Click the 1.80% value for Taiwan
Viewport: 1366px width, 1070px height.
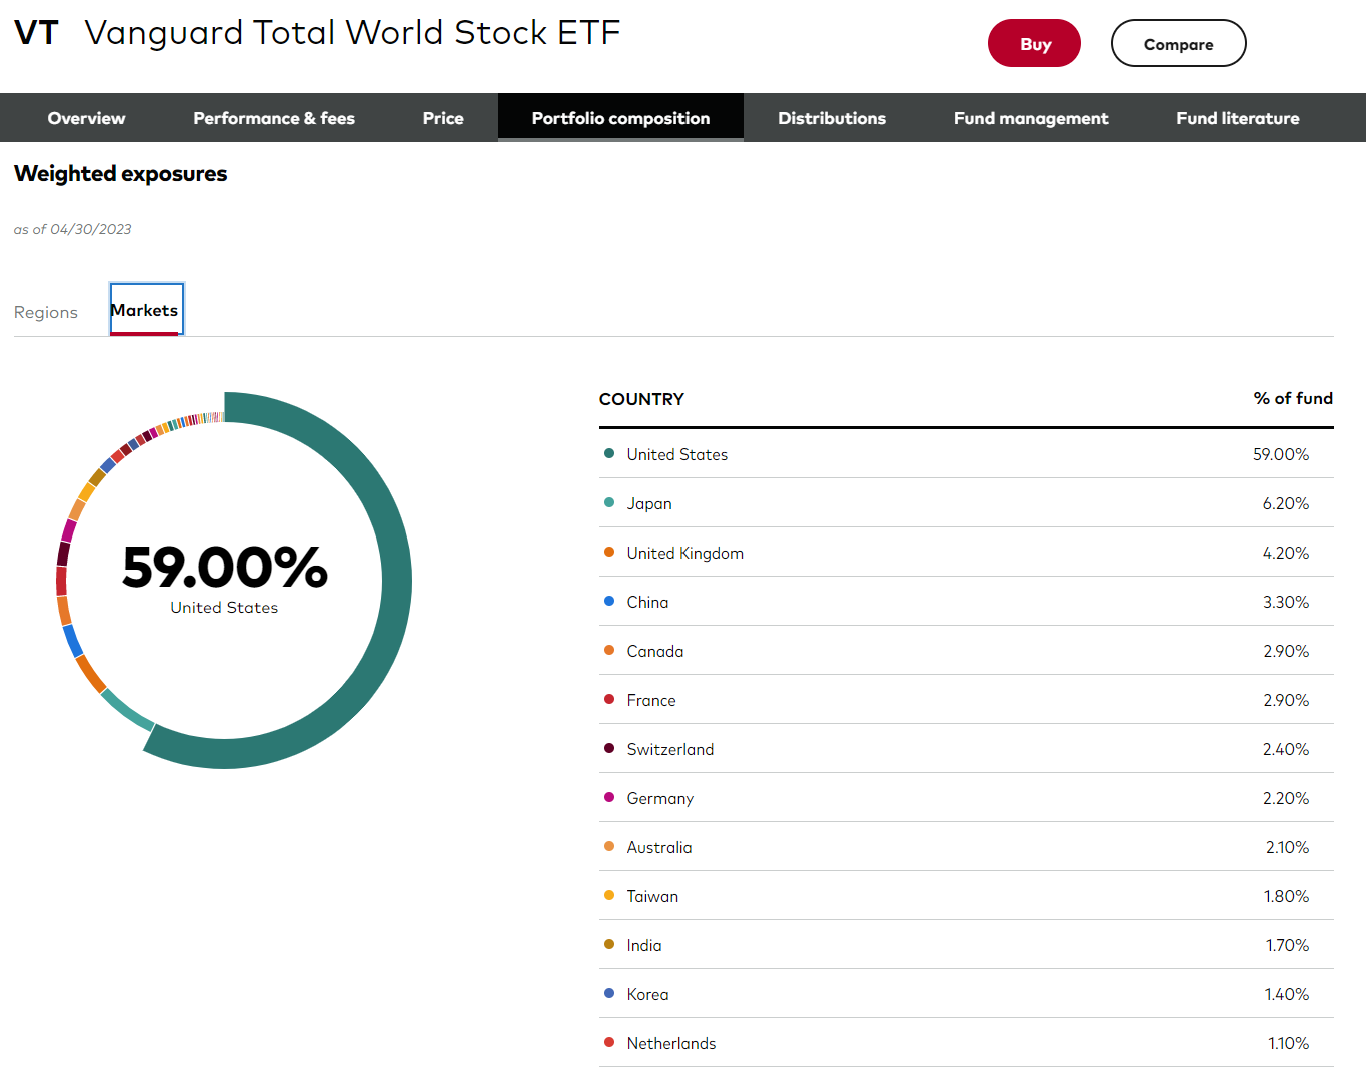coord(1286,896)
